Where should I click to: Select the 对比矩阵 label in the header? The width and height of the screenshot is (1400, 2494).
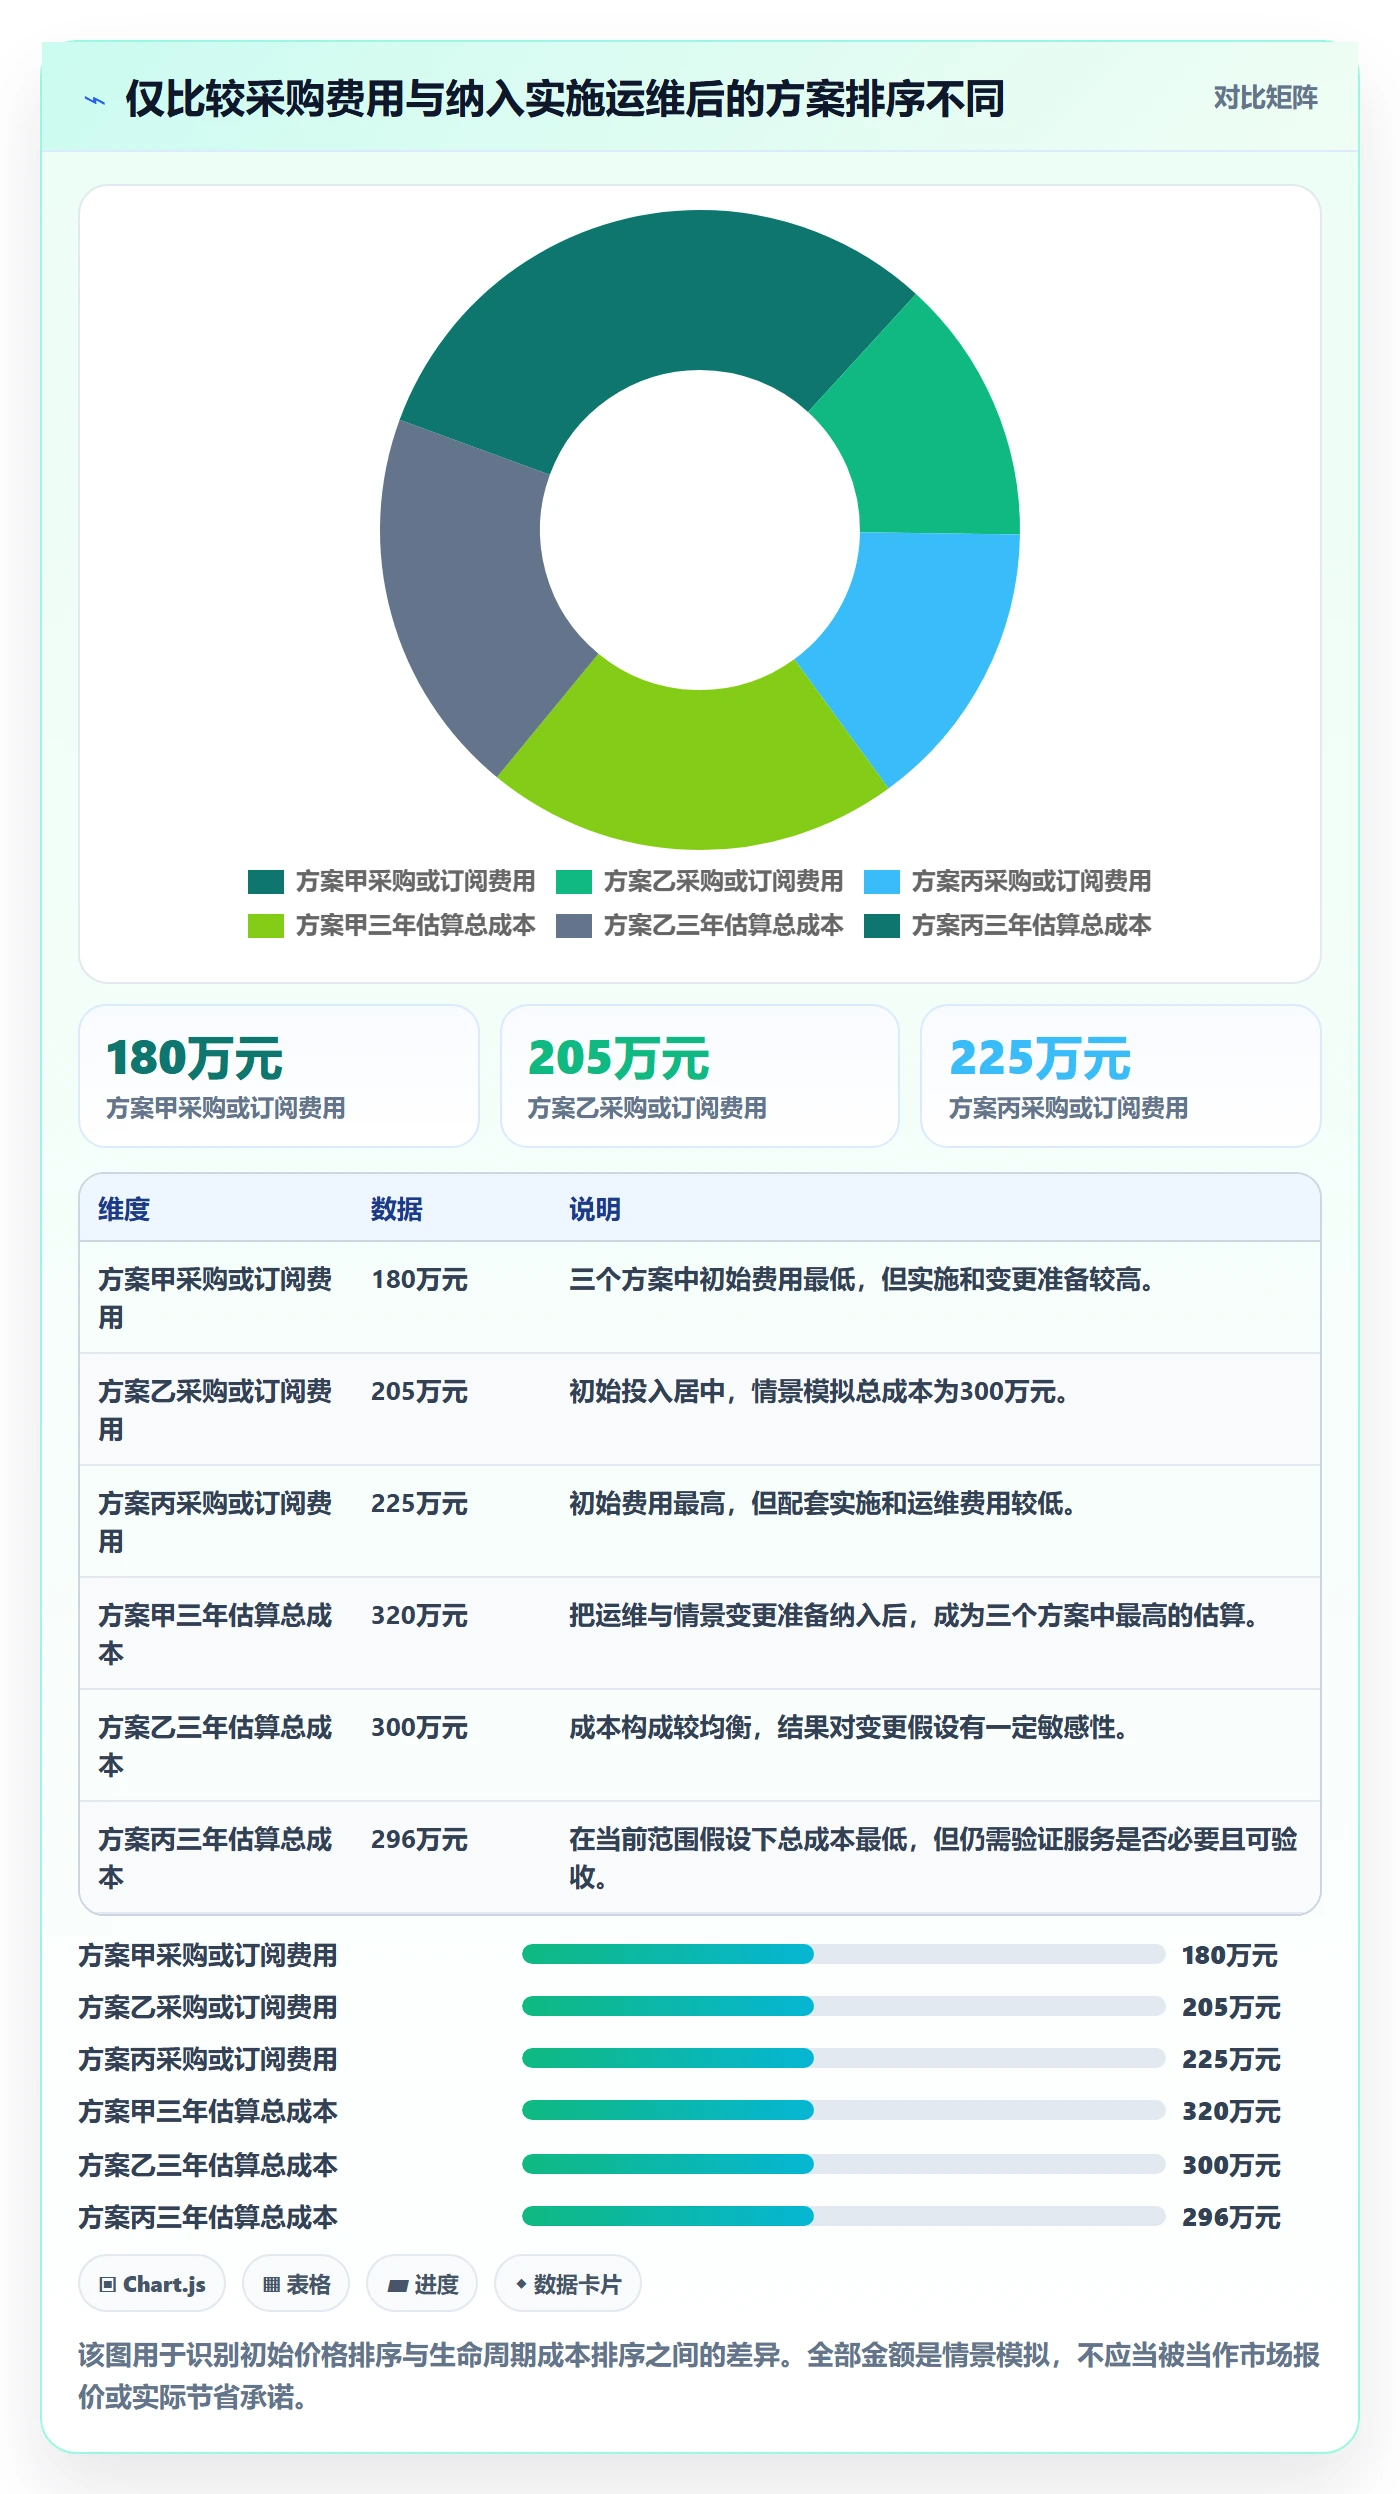(x=1265, y=98)
